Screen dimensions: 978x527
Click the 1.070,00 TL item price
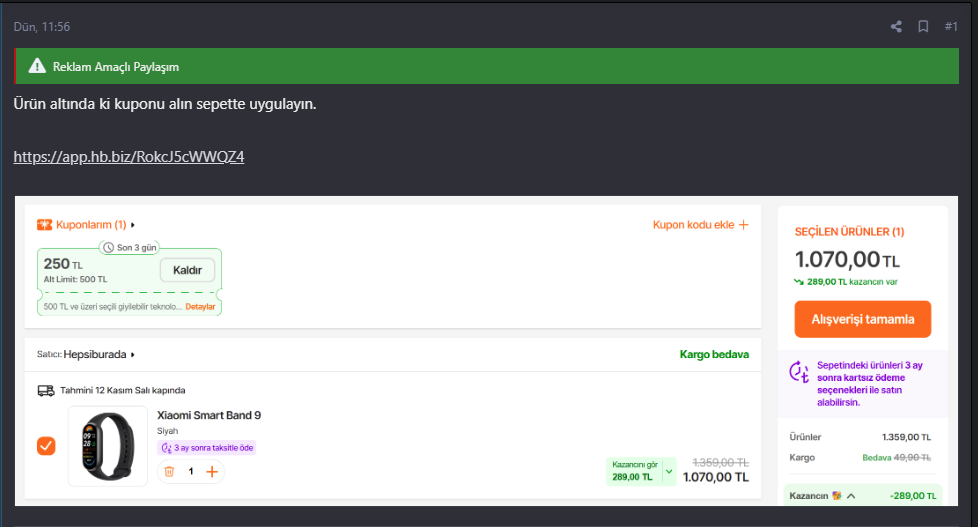715,477
